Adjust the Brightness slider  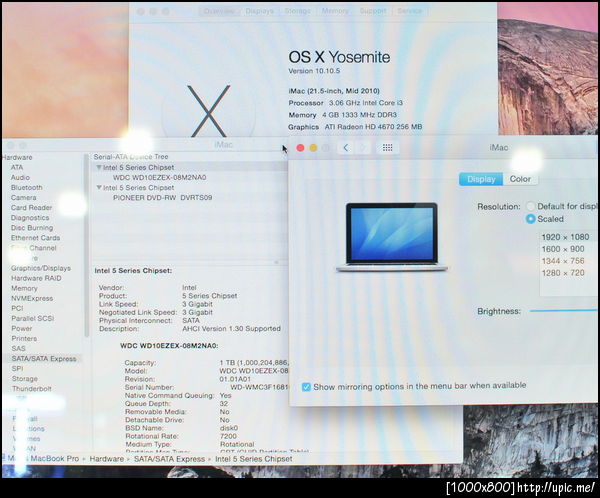564,311
